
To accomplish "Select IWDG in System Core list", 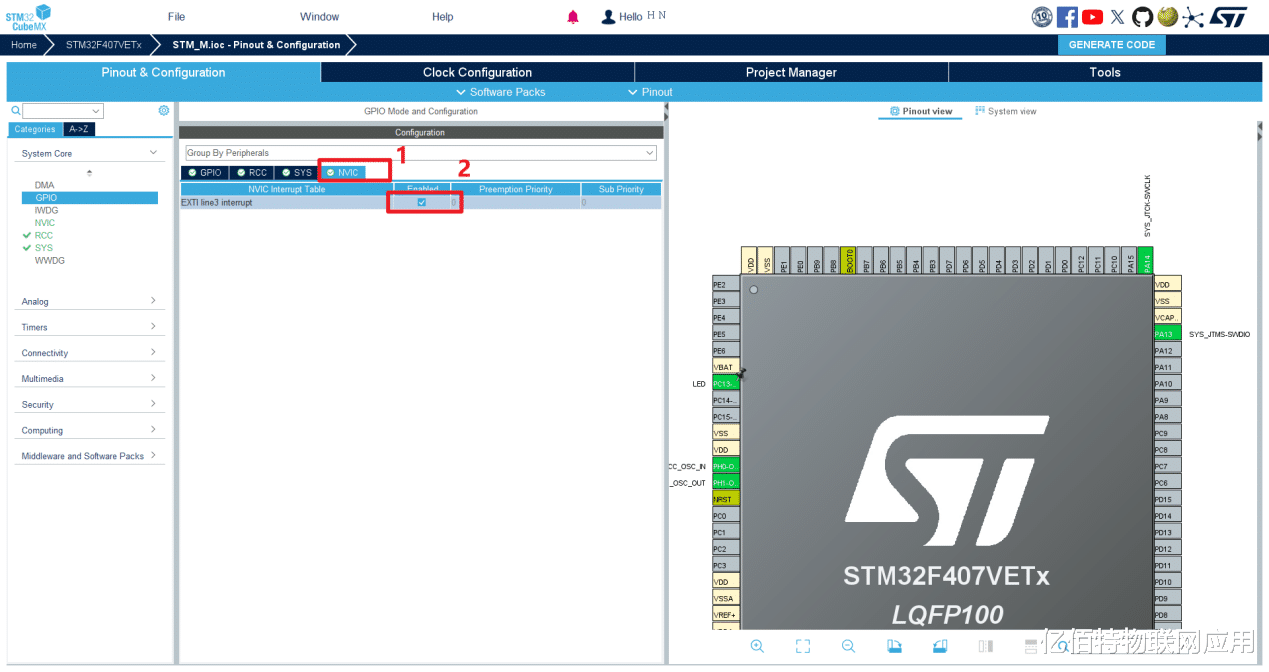I will [x=46, y=210].
